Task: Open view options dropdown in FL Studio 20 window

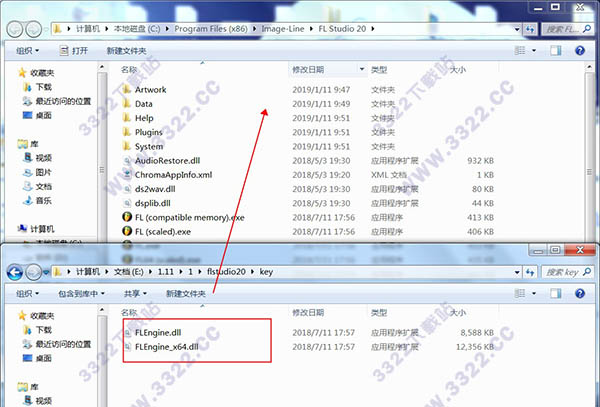Action: pyautogui.click(x=534, y=50)
